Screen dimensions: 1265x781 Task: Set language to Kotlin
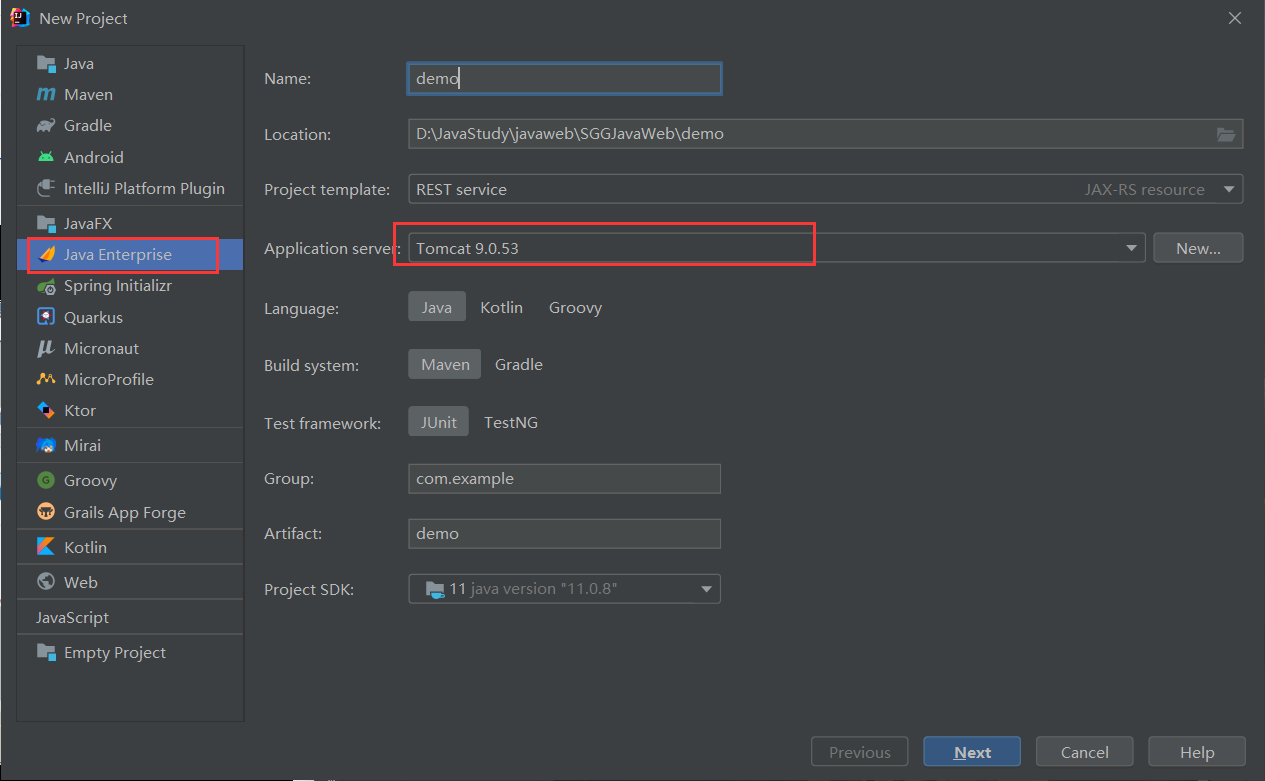click(501, 307)
